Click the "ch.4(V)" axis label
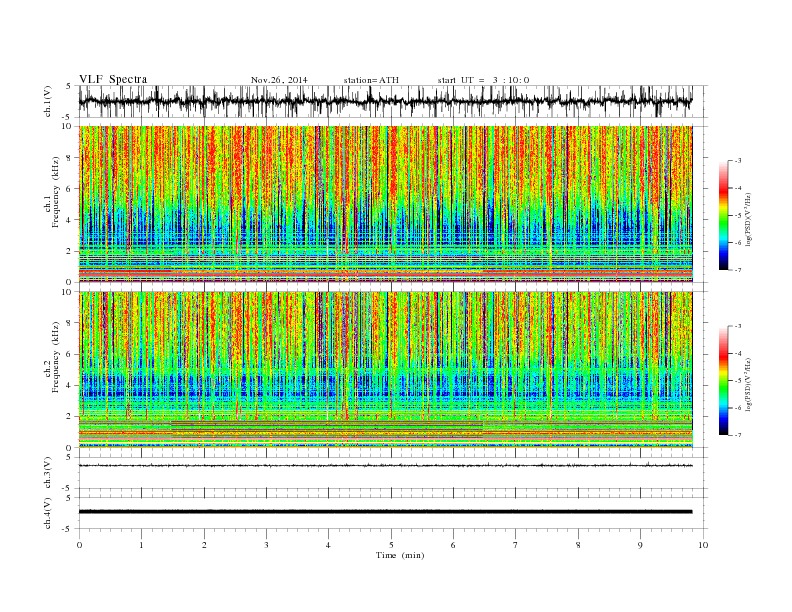The width and height of the screenshot is (792, 612). coord(48,514)
